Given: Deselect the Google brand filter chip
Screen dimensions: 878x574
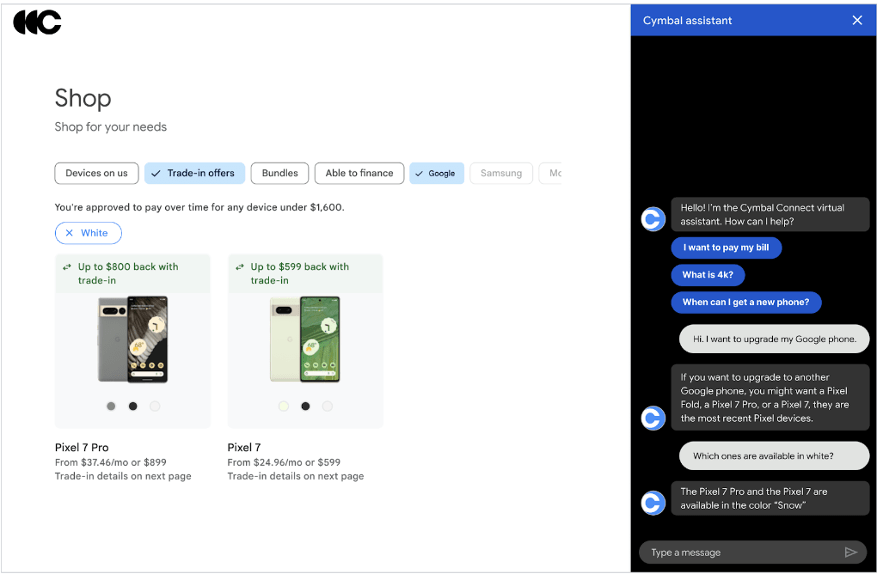Looking at the screenshot, I should click(435, 173).
